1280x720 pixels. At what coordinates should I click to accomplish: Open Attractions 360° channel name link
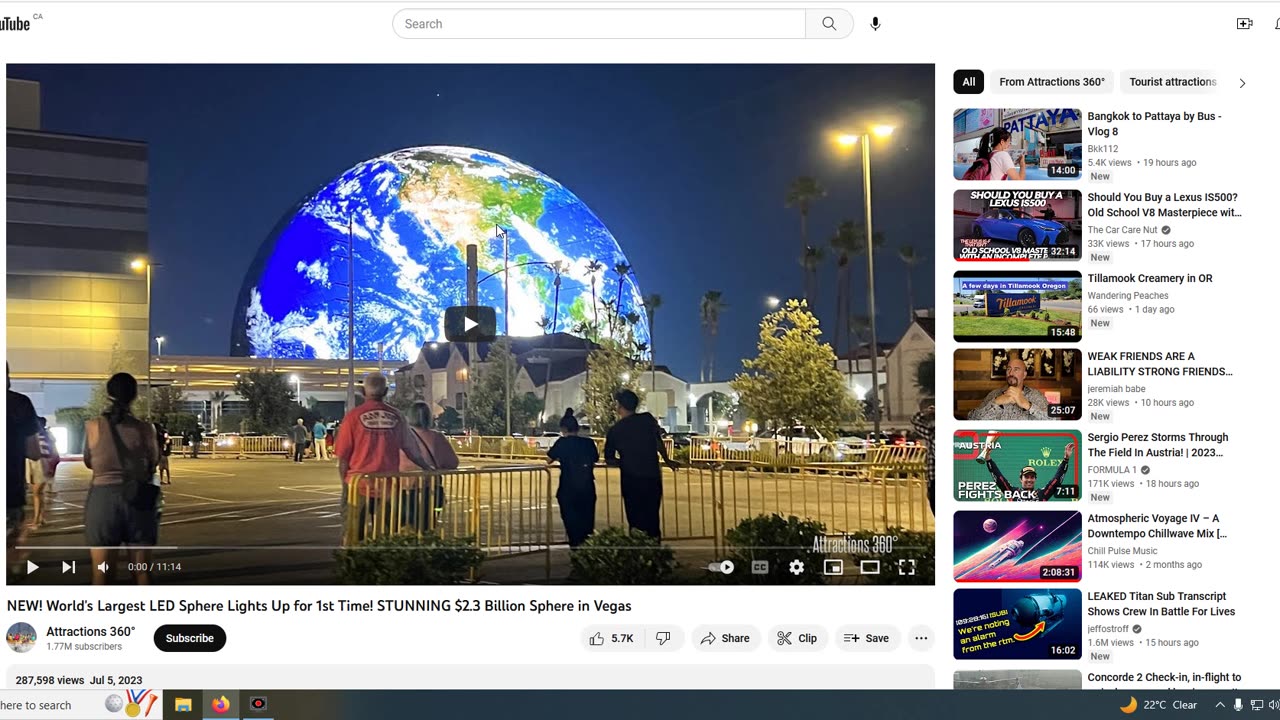pyautogui.click(x=91, y=631)
